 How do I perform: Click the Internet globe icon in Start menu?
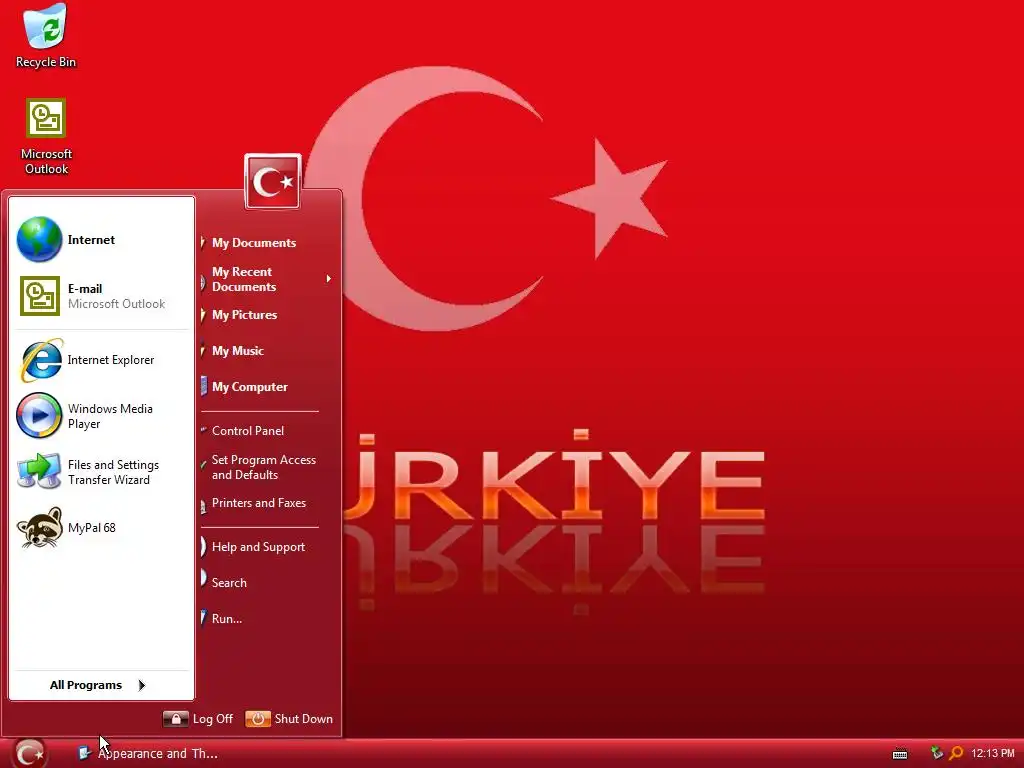(39, 239)
